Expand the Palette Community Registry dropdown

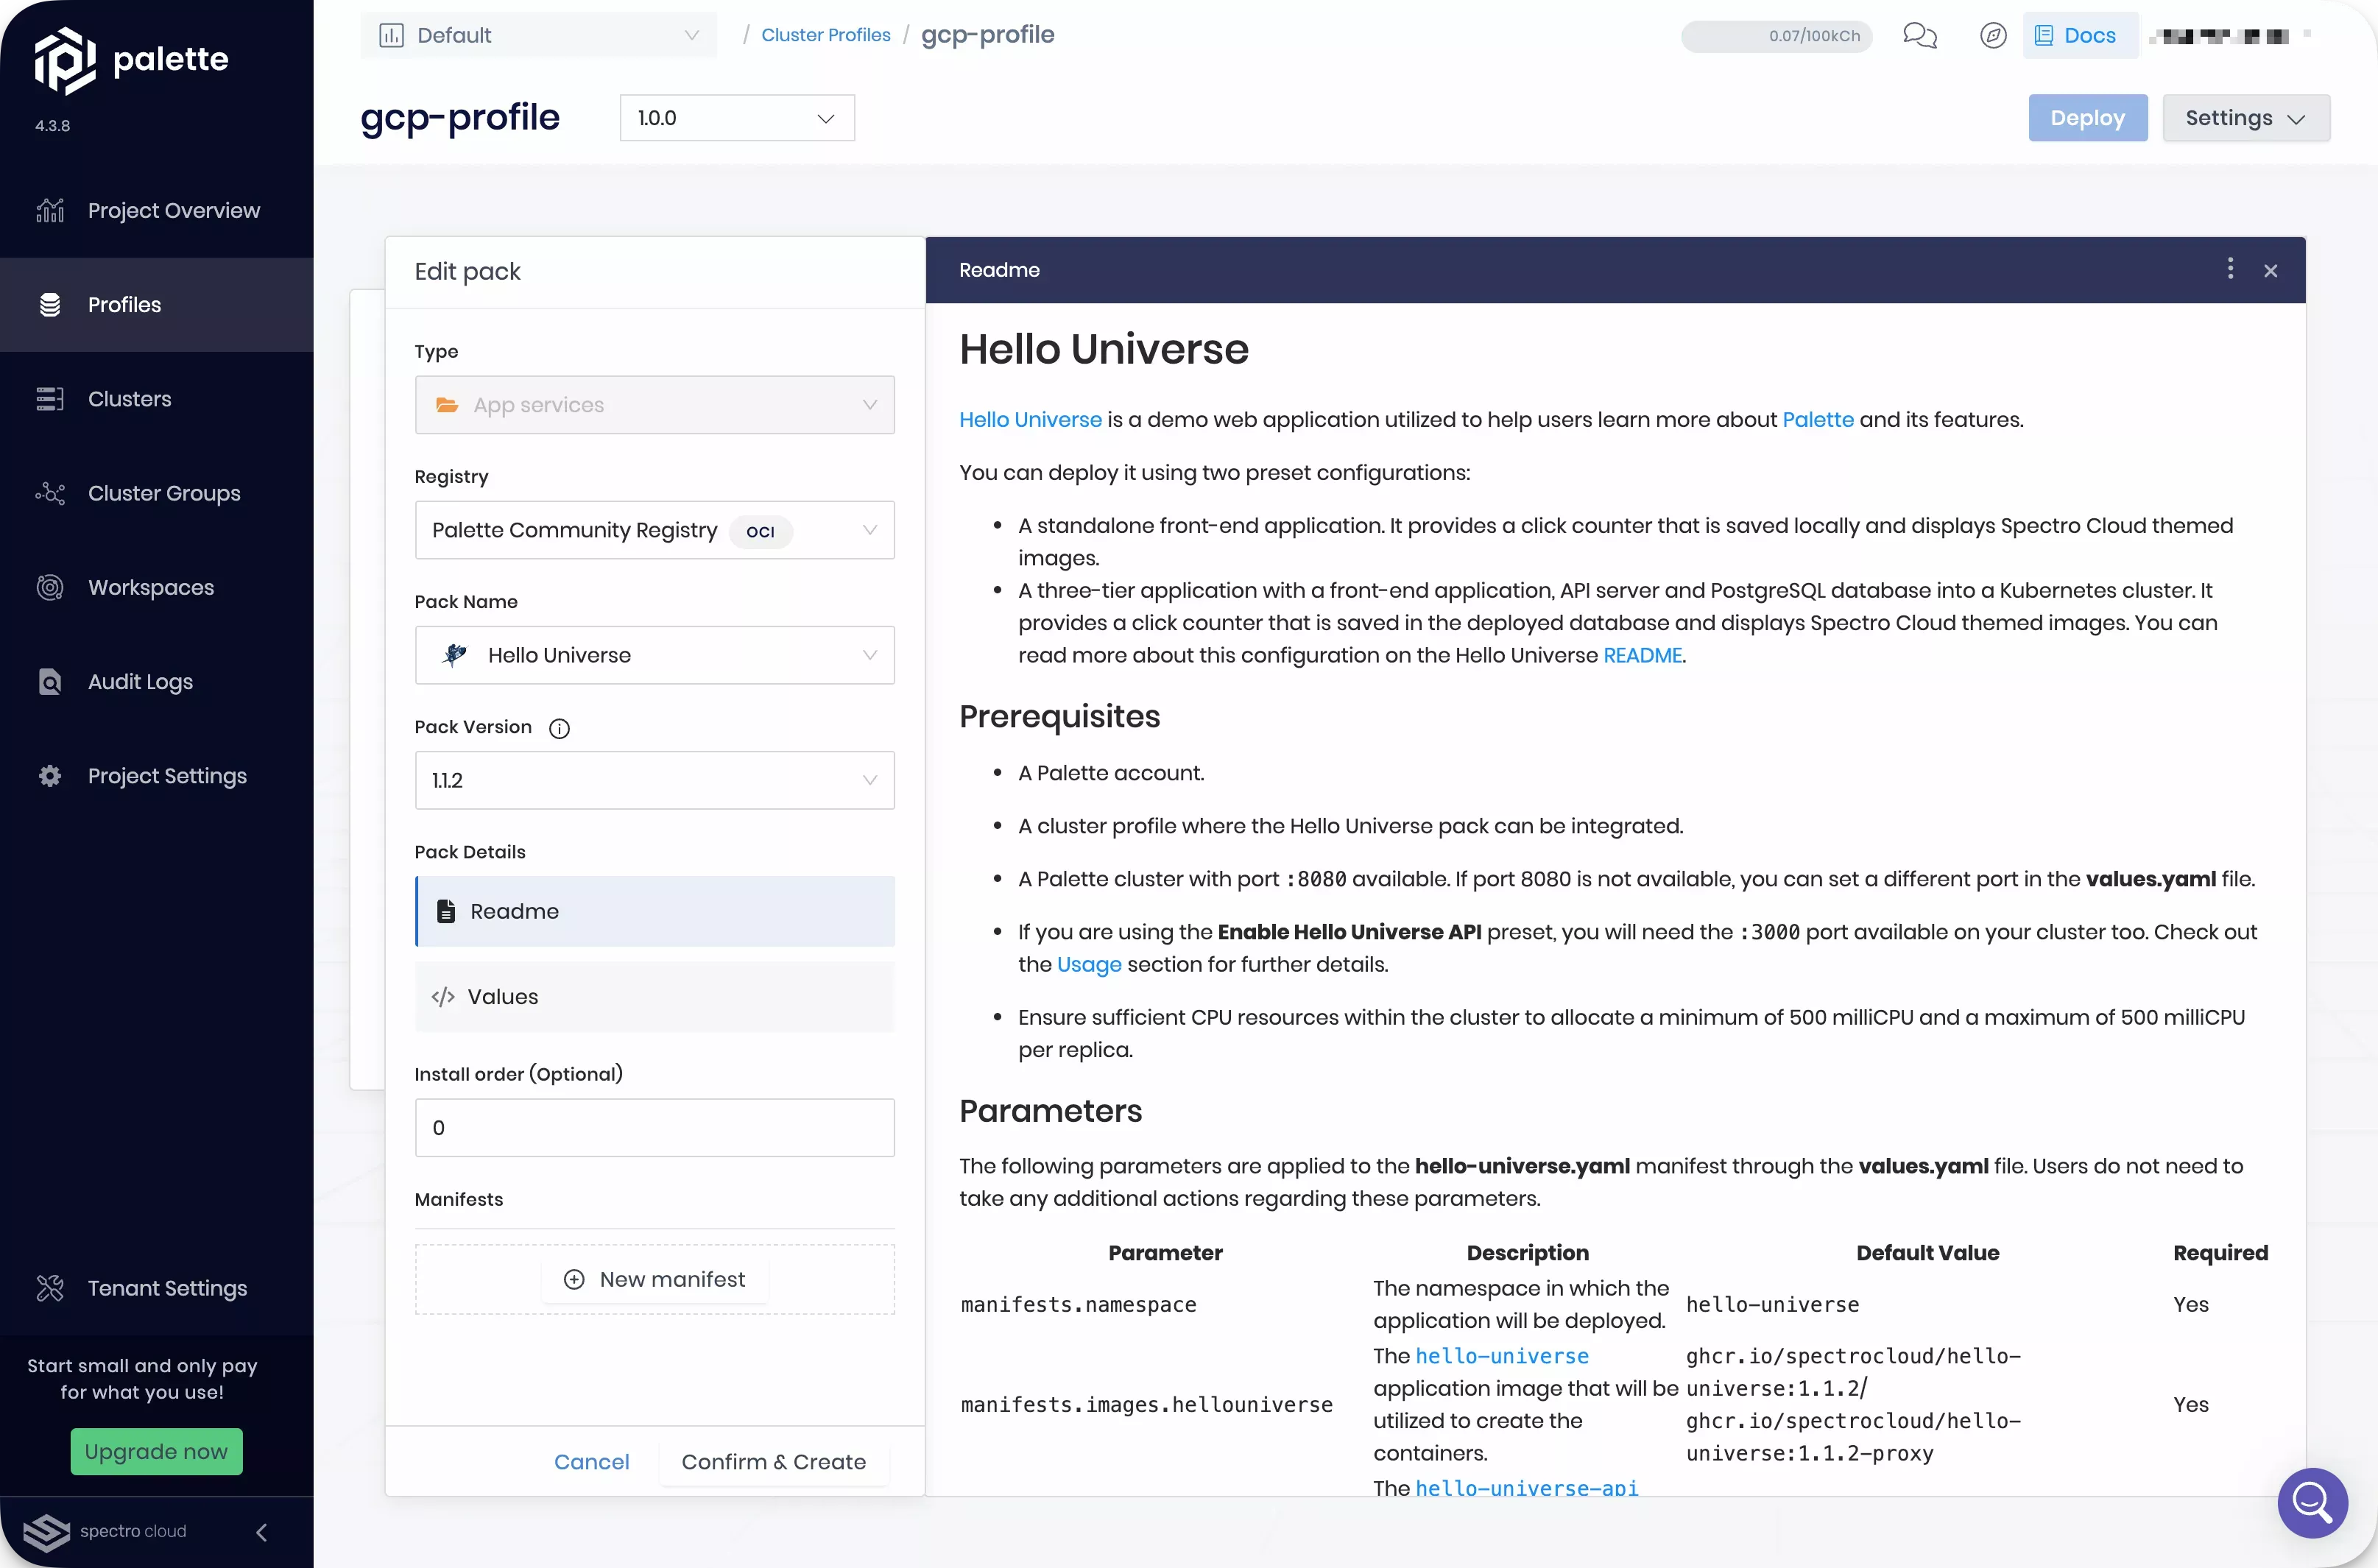(654, 530)
